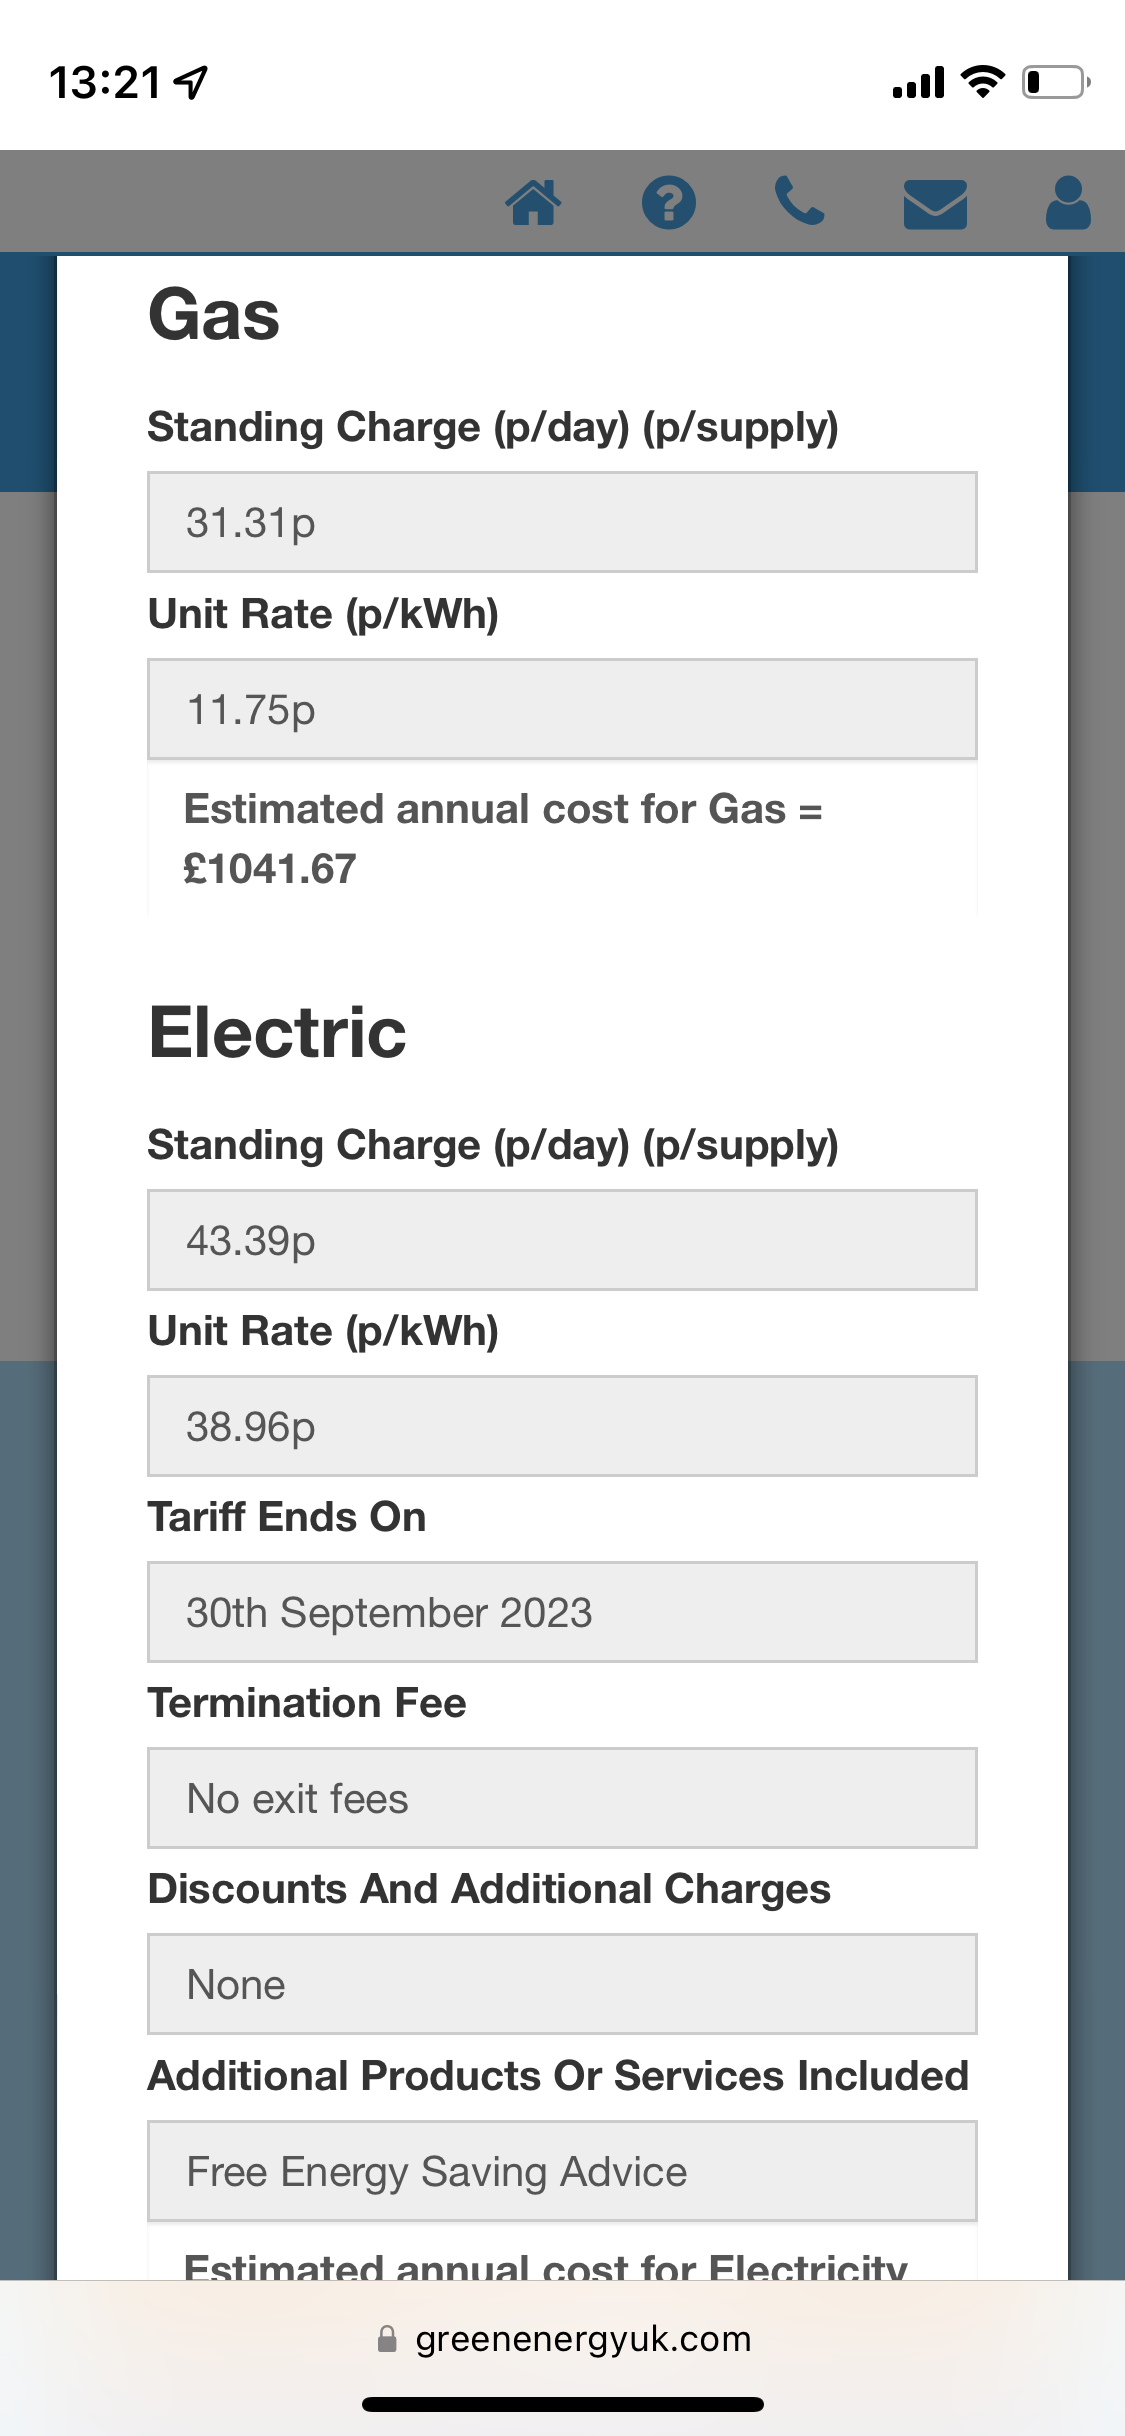
Task: Click the Gas standing charge 31.31p field
Action: [562, 522]
